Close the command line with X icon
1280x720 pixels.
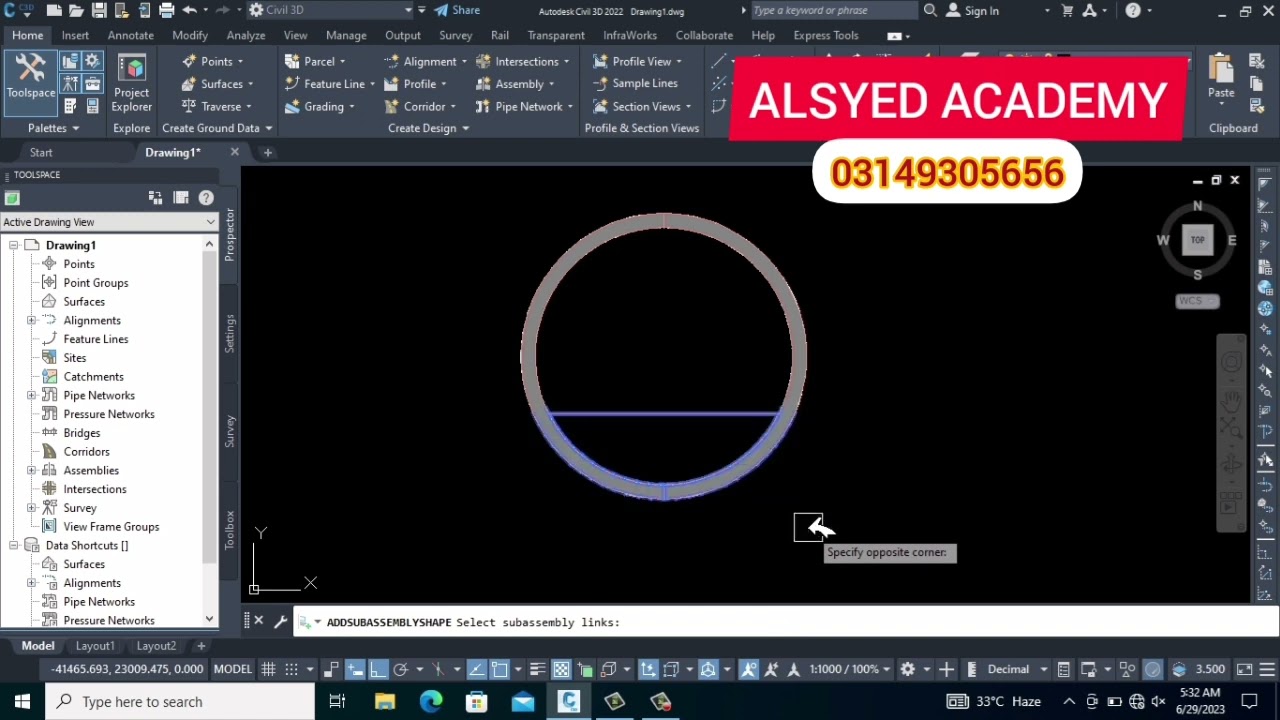click(258, 621)
